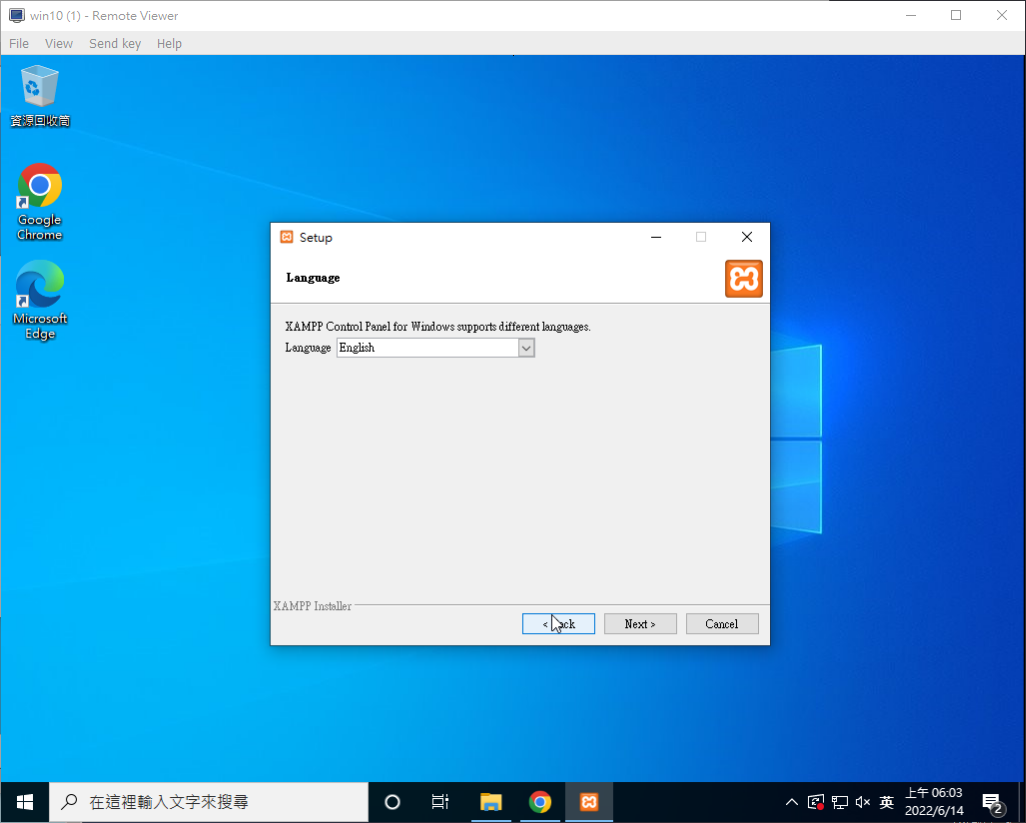Image resolution: width=1026 pixels, height=823 pixels.
Task: Open the View menu
Action: tap(59, 44)
